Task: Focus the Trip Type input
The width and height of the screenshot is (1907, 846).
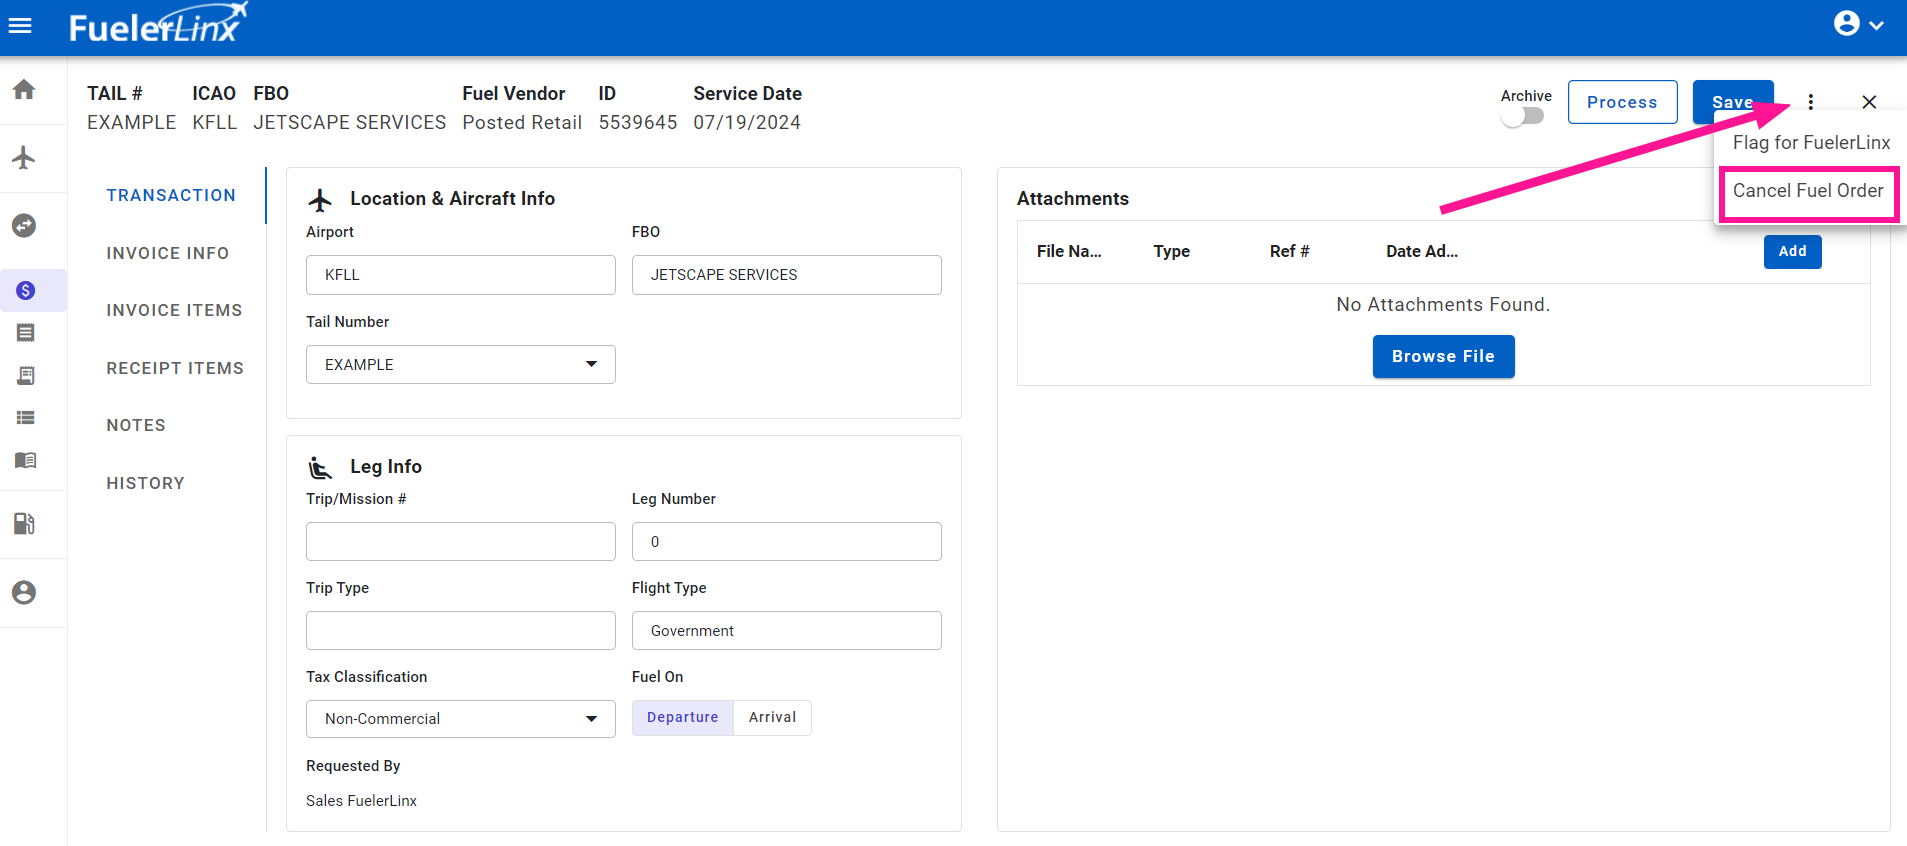Action: (x=461, y=631)
